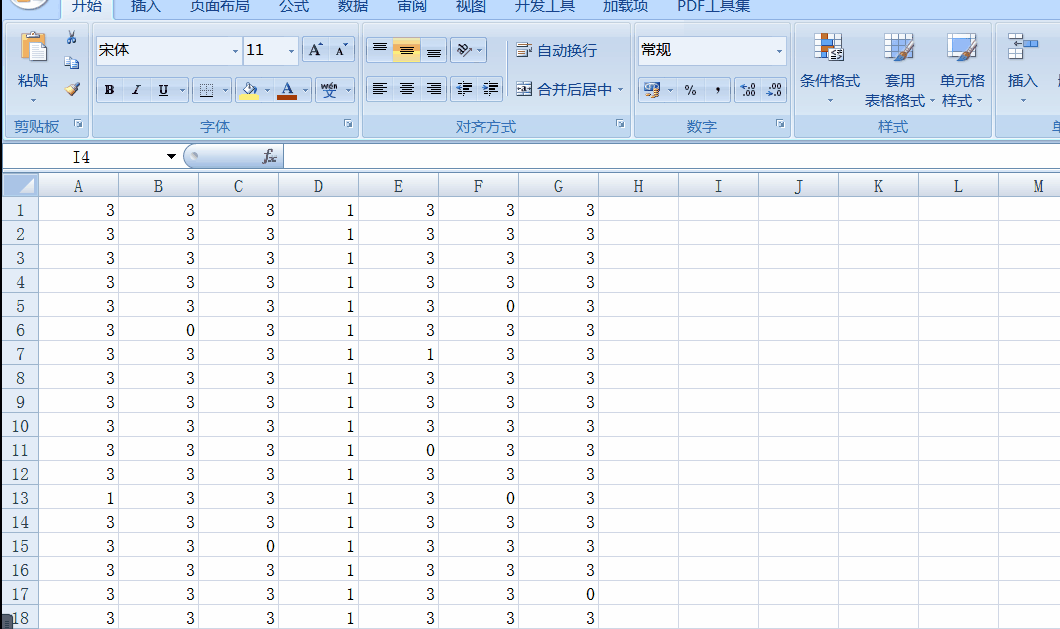This screenshot has height=629, width=1060.
Task: Click accounting number format icon
Action: click(652, 89)
